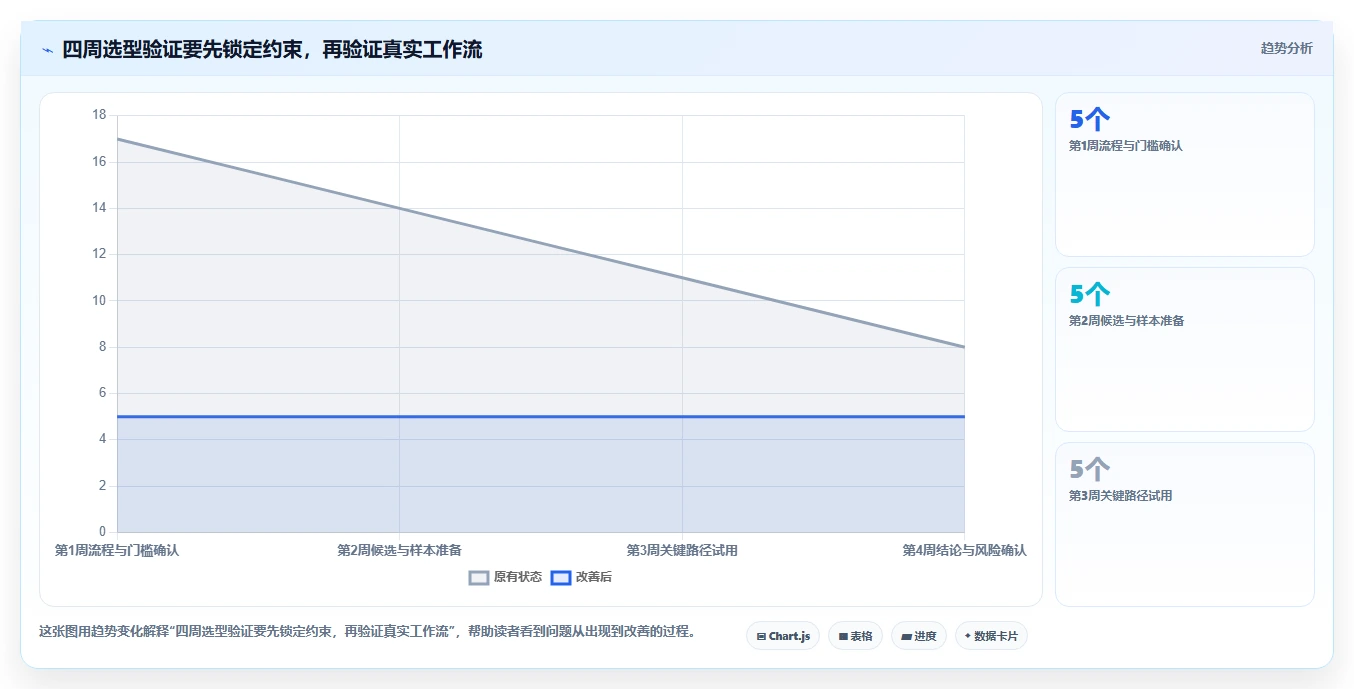Viewport: 1354px width, 689px height.
Task: Click the y-axis value 18
Action: tap(99, 115)
